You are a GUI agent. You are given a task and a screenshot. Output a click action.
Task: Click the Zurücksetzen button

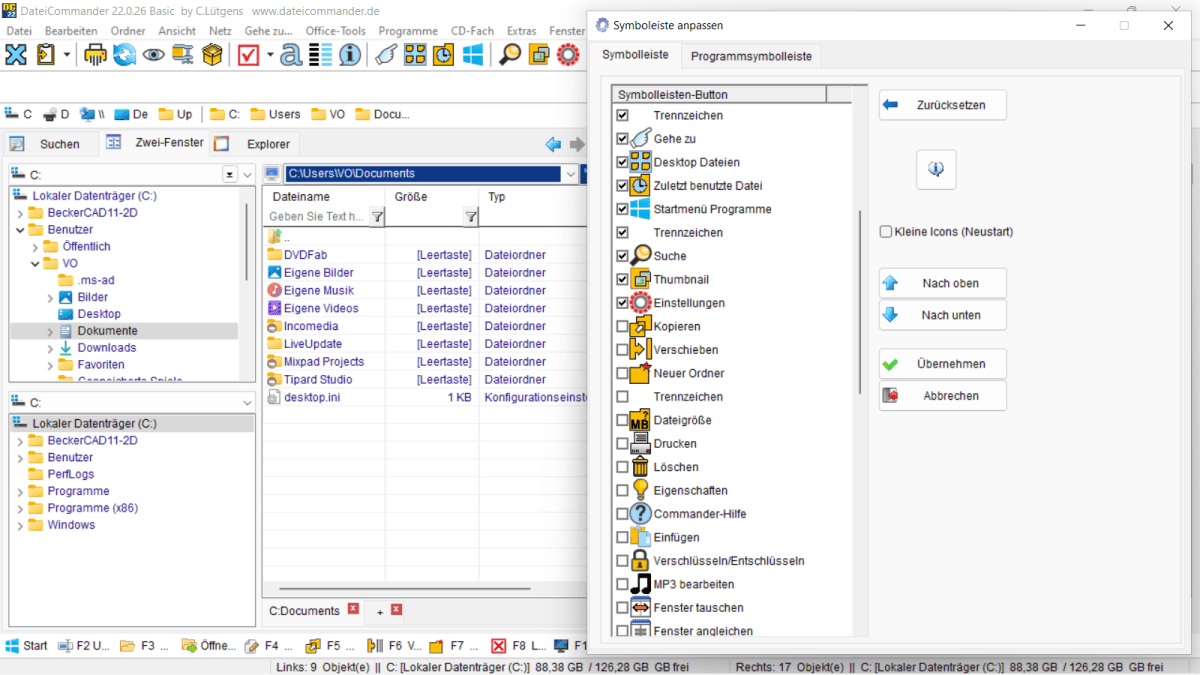coord(942,105)
